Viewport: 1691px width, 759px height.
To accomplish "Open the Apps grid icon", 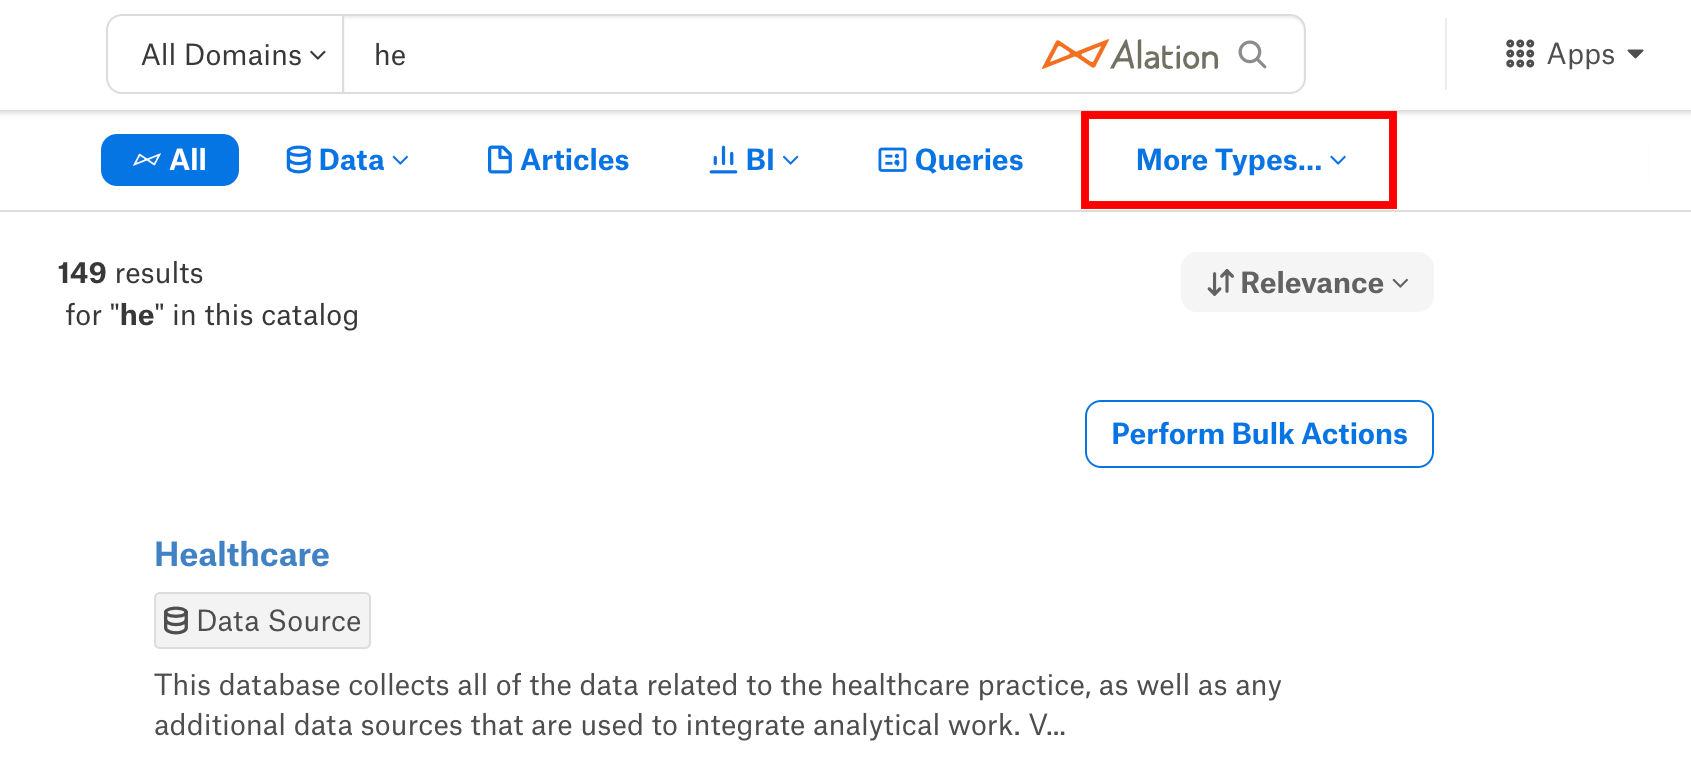I will (x=1520, y=54).
